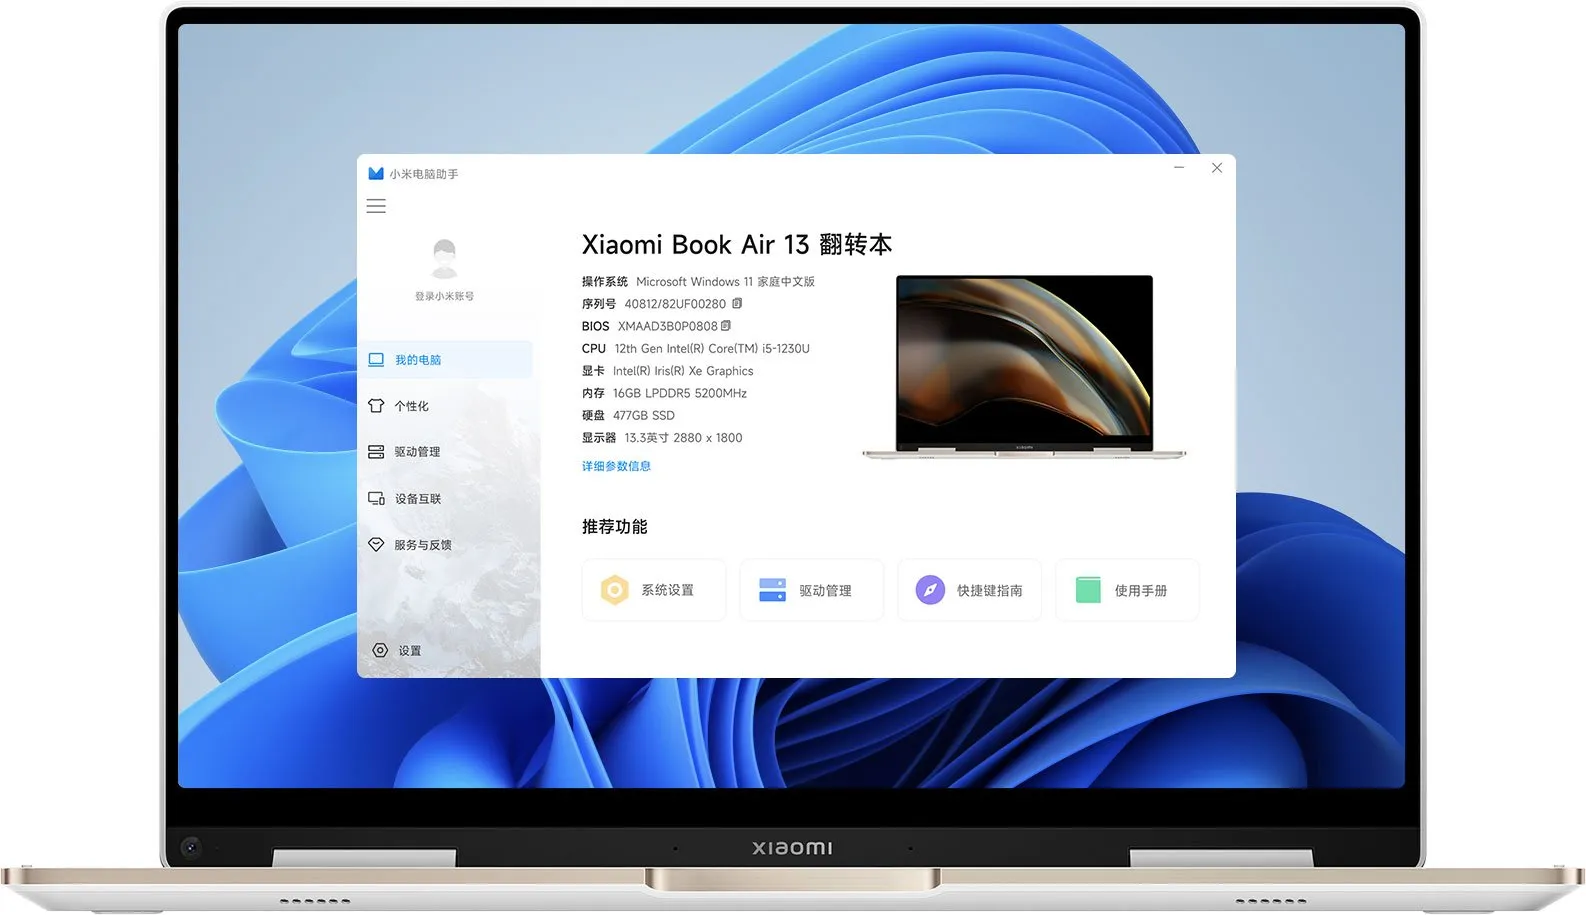Open the 详细参数信息 detailed specs link
Screen dimensions: 1586x915
[x=616, y=466]
